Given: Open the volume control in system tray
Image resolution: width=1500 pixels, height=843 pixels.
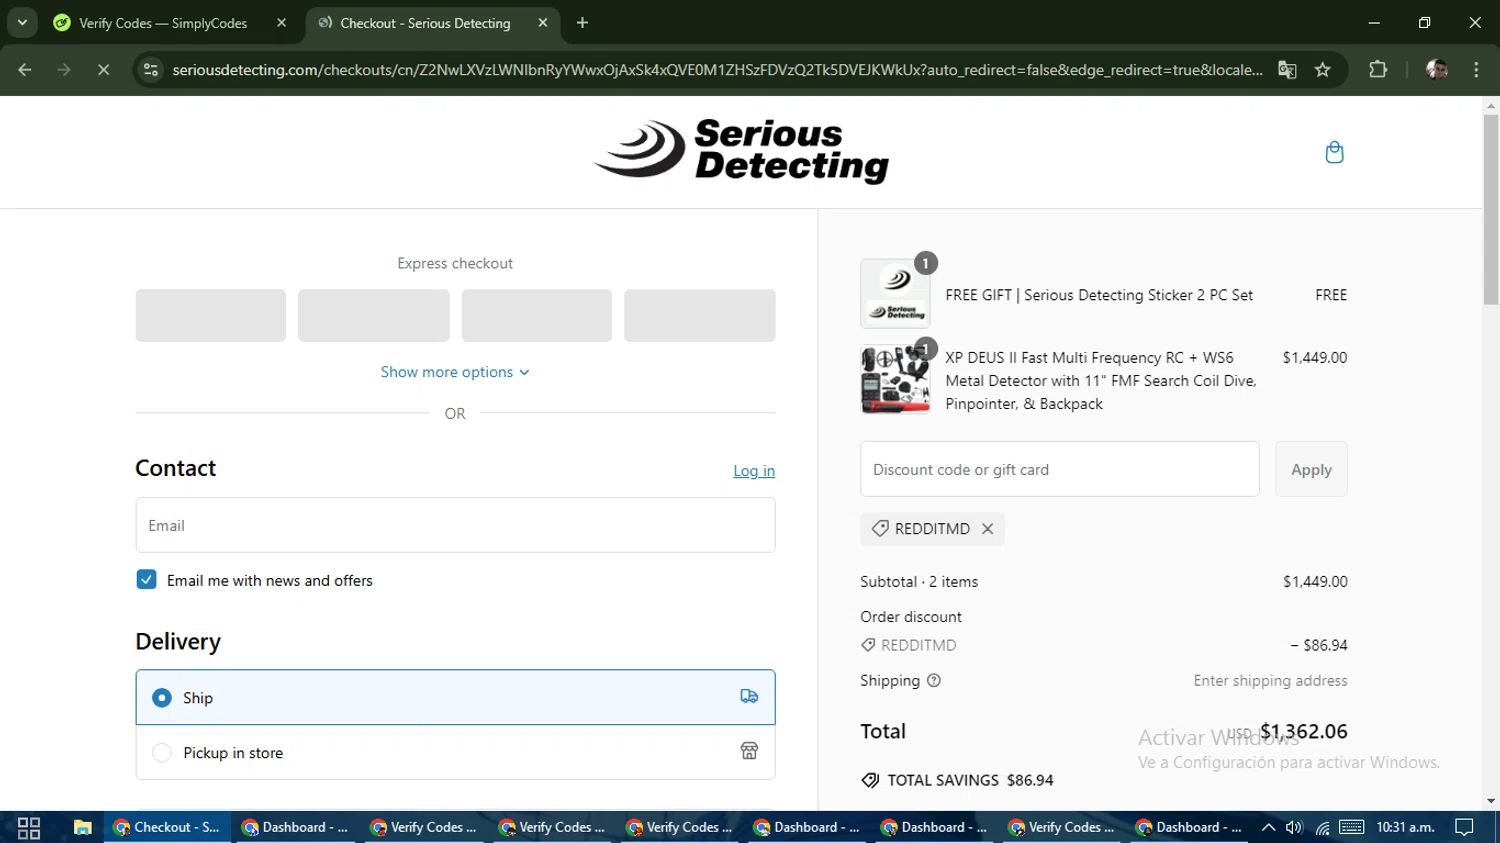Looking at the screenshot, I should [x=1294, y=827].
